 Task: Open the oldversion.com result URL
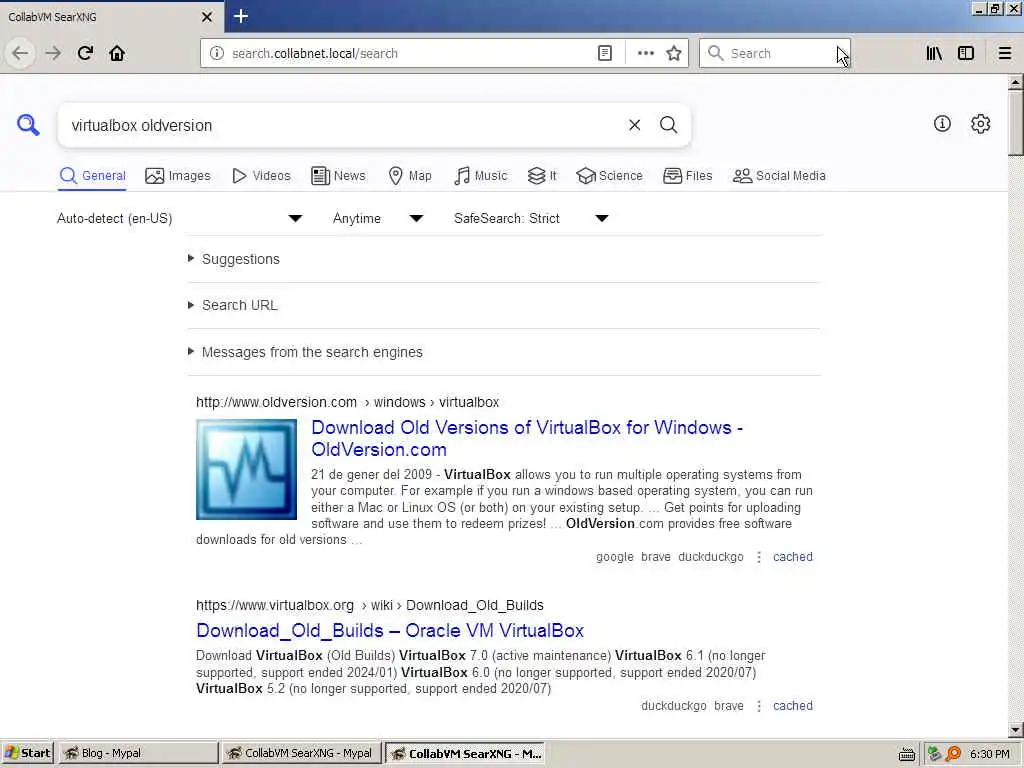click(x=347, y=402)
